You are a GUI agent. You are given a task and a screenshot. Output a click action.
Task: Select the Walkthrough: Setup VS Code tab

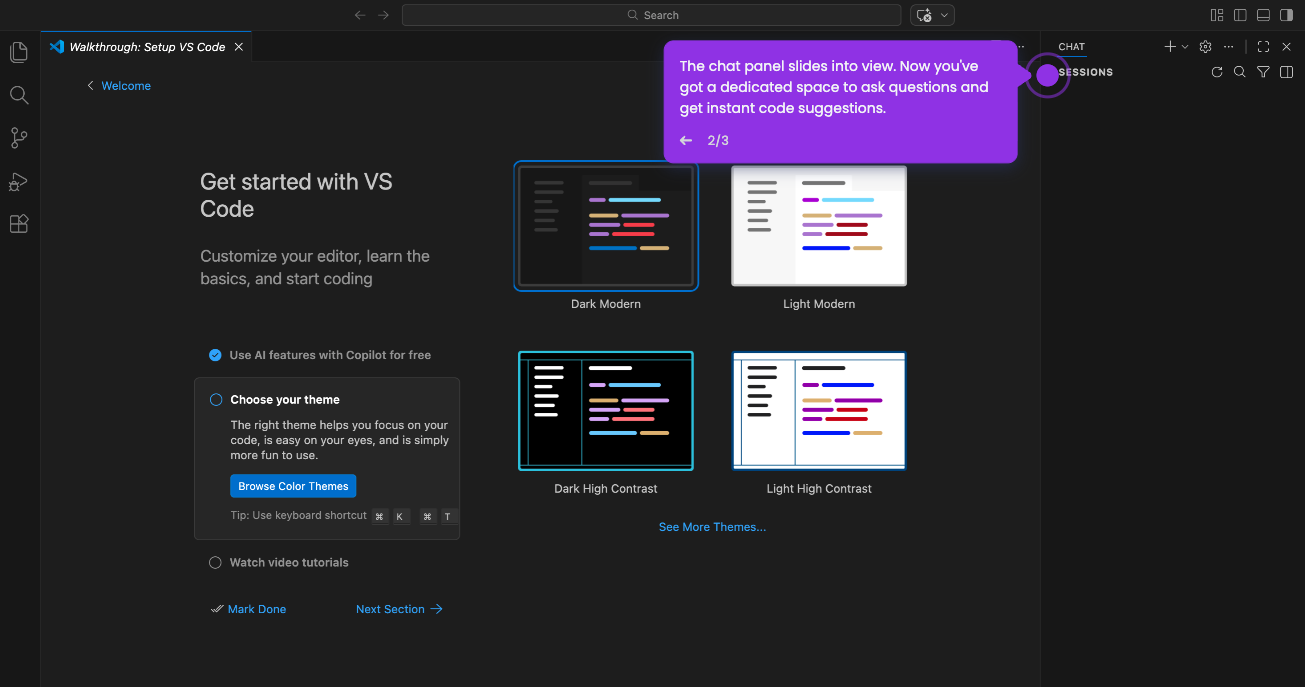[146, 47]
